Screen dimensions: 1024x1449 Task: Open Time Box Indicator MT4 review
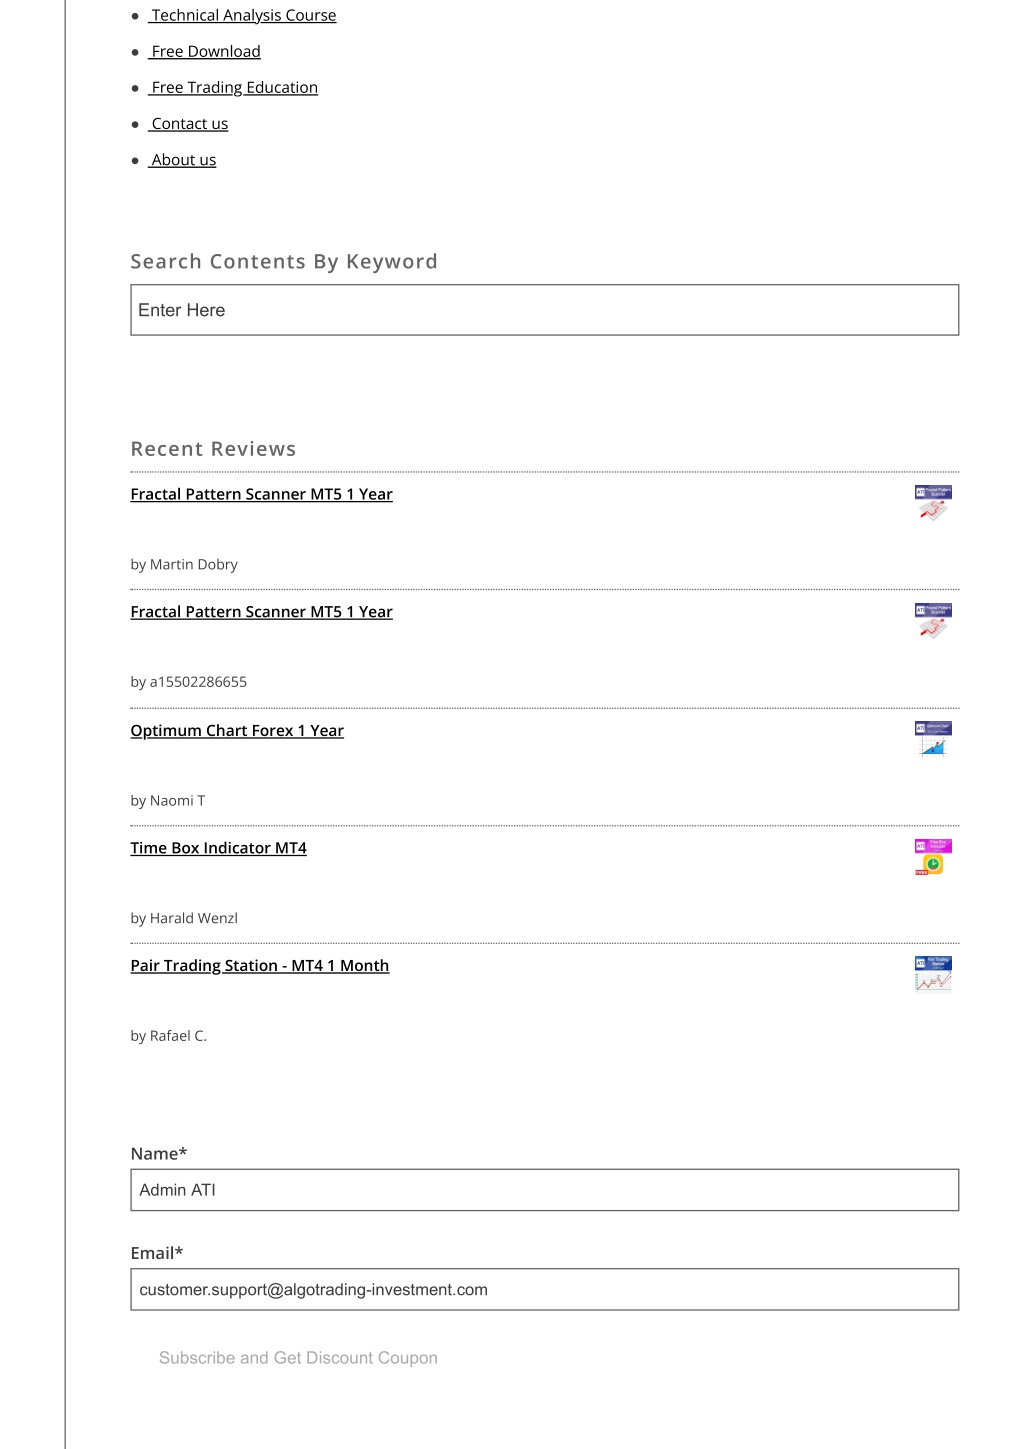click(219, 848)
